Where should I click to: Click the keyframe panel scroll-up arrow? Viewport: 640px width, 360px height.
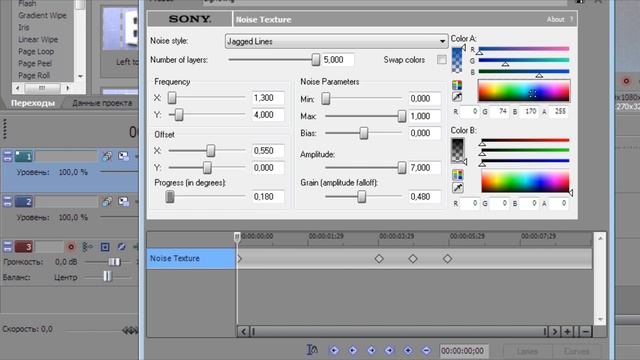(600, 238)
